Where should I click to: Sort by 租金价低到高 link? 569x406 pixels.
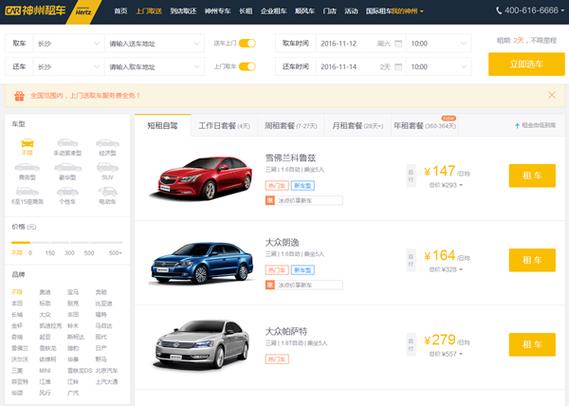click(539, 126)
